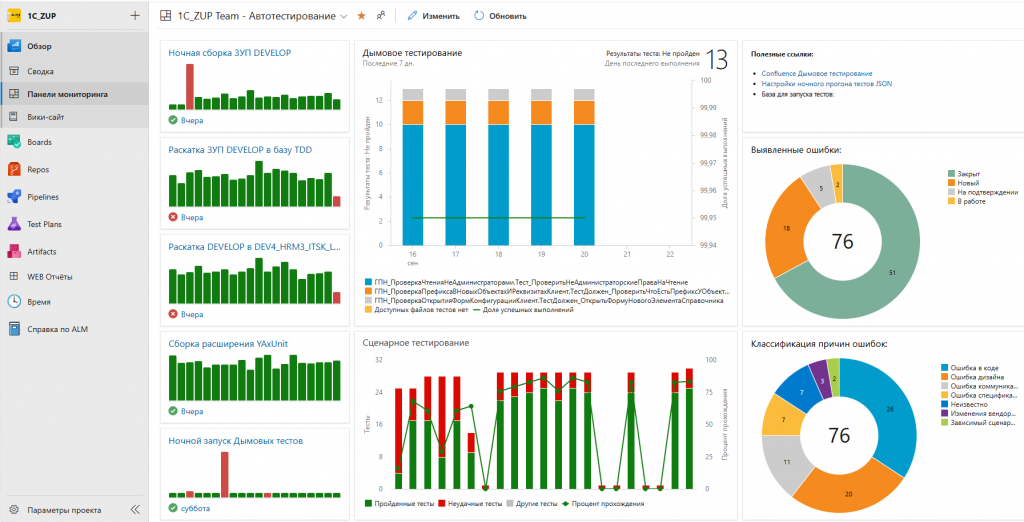
Task: Click the 26 segment of Классификация donut
Action: [889, 410]
